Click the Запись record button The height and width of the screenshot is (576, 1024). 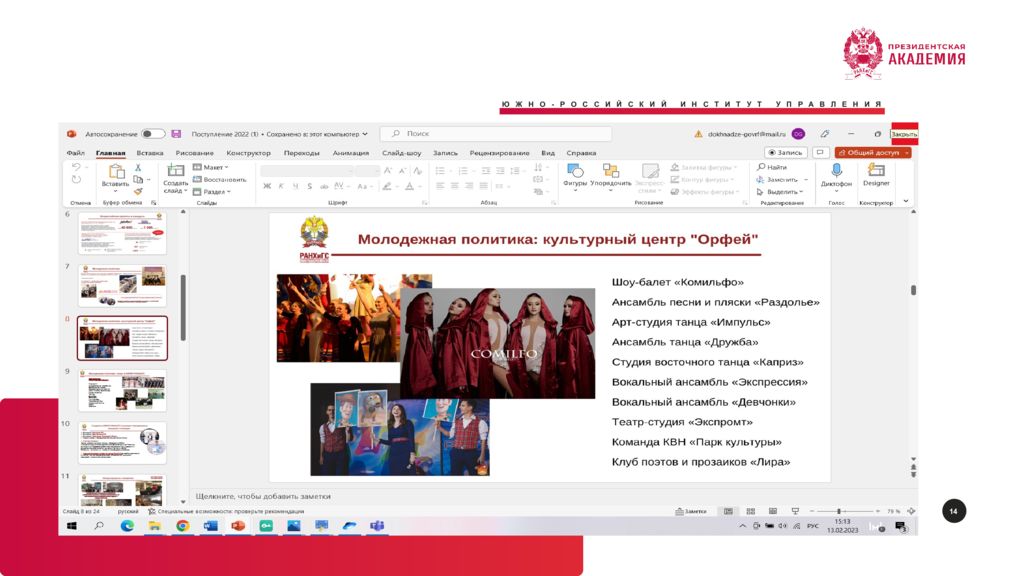click(786, 152)
